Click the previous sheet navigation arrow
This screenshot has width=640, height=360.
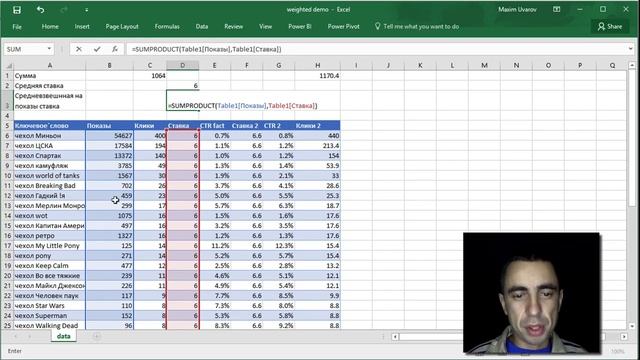tap(16, 336)
